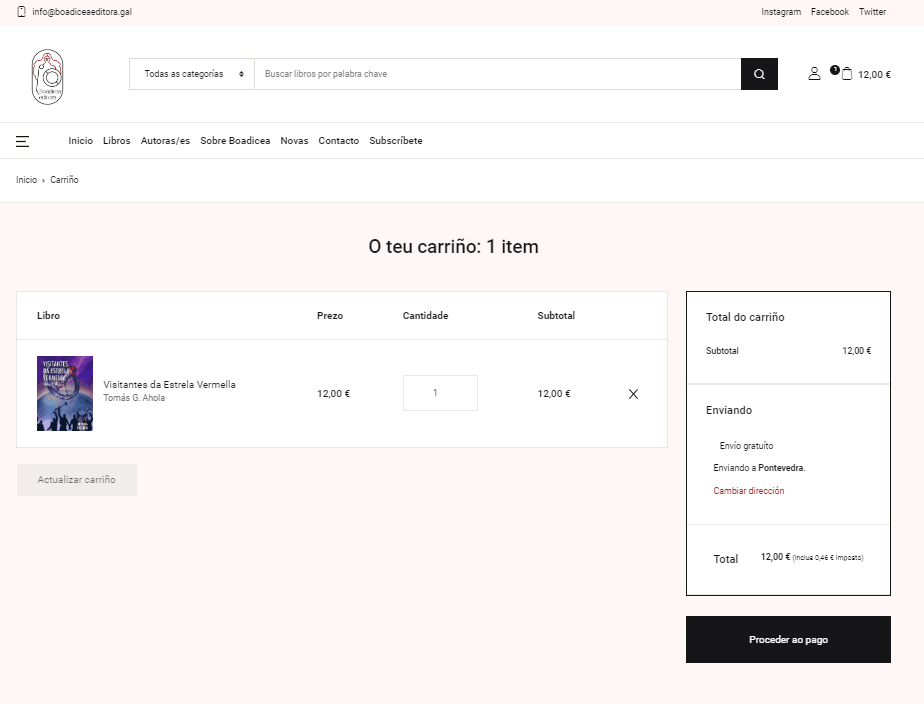Click 'O teu carriño: 1 item' heading
The image size is (924, 704).
point(453,247)
